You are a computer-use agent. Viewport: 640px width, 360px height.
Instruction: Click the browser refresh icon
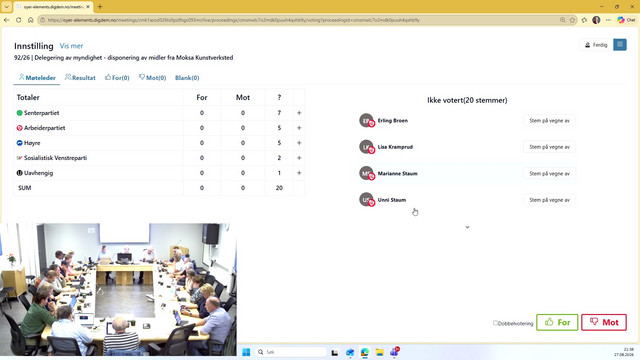19,20
